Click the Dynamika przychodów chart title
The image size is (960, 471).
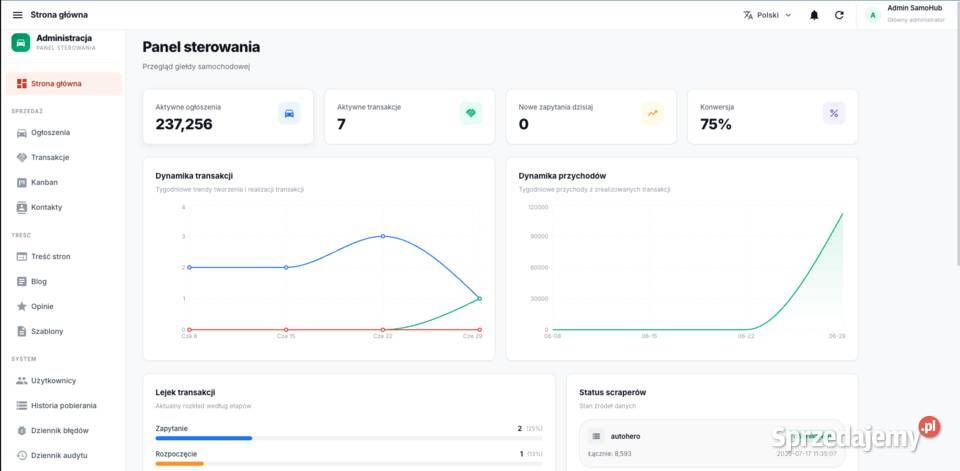pos(562,176)
